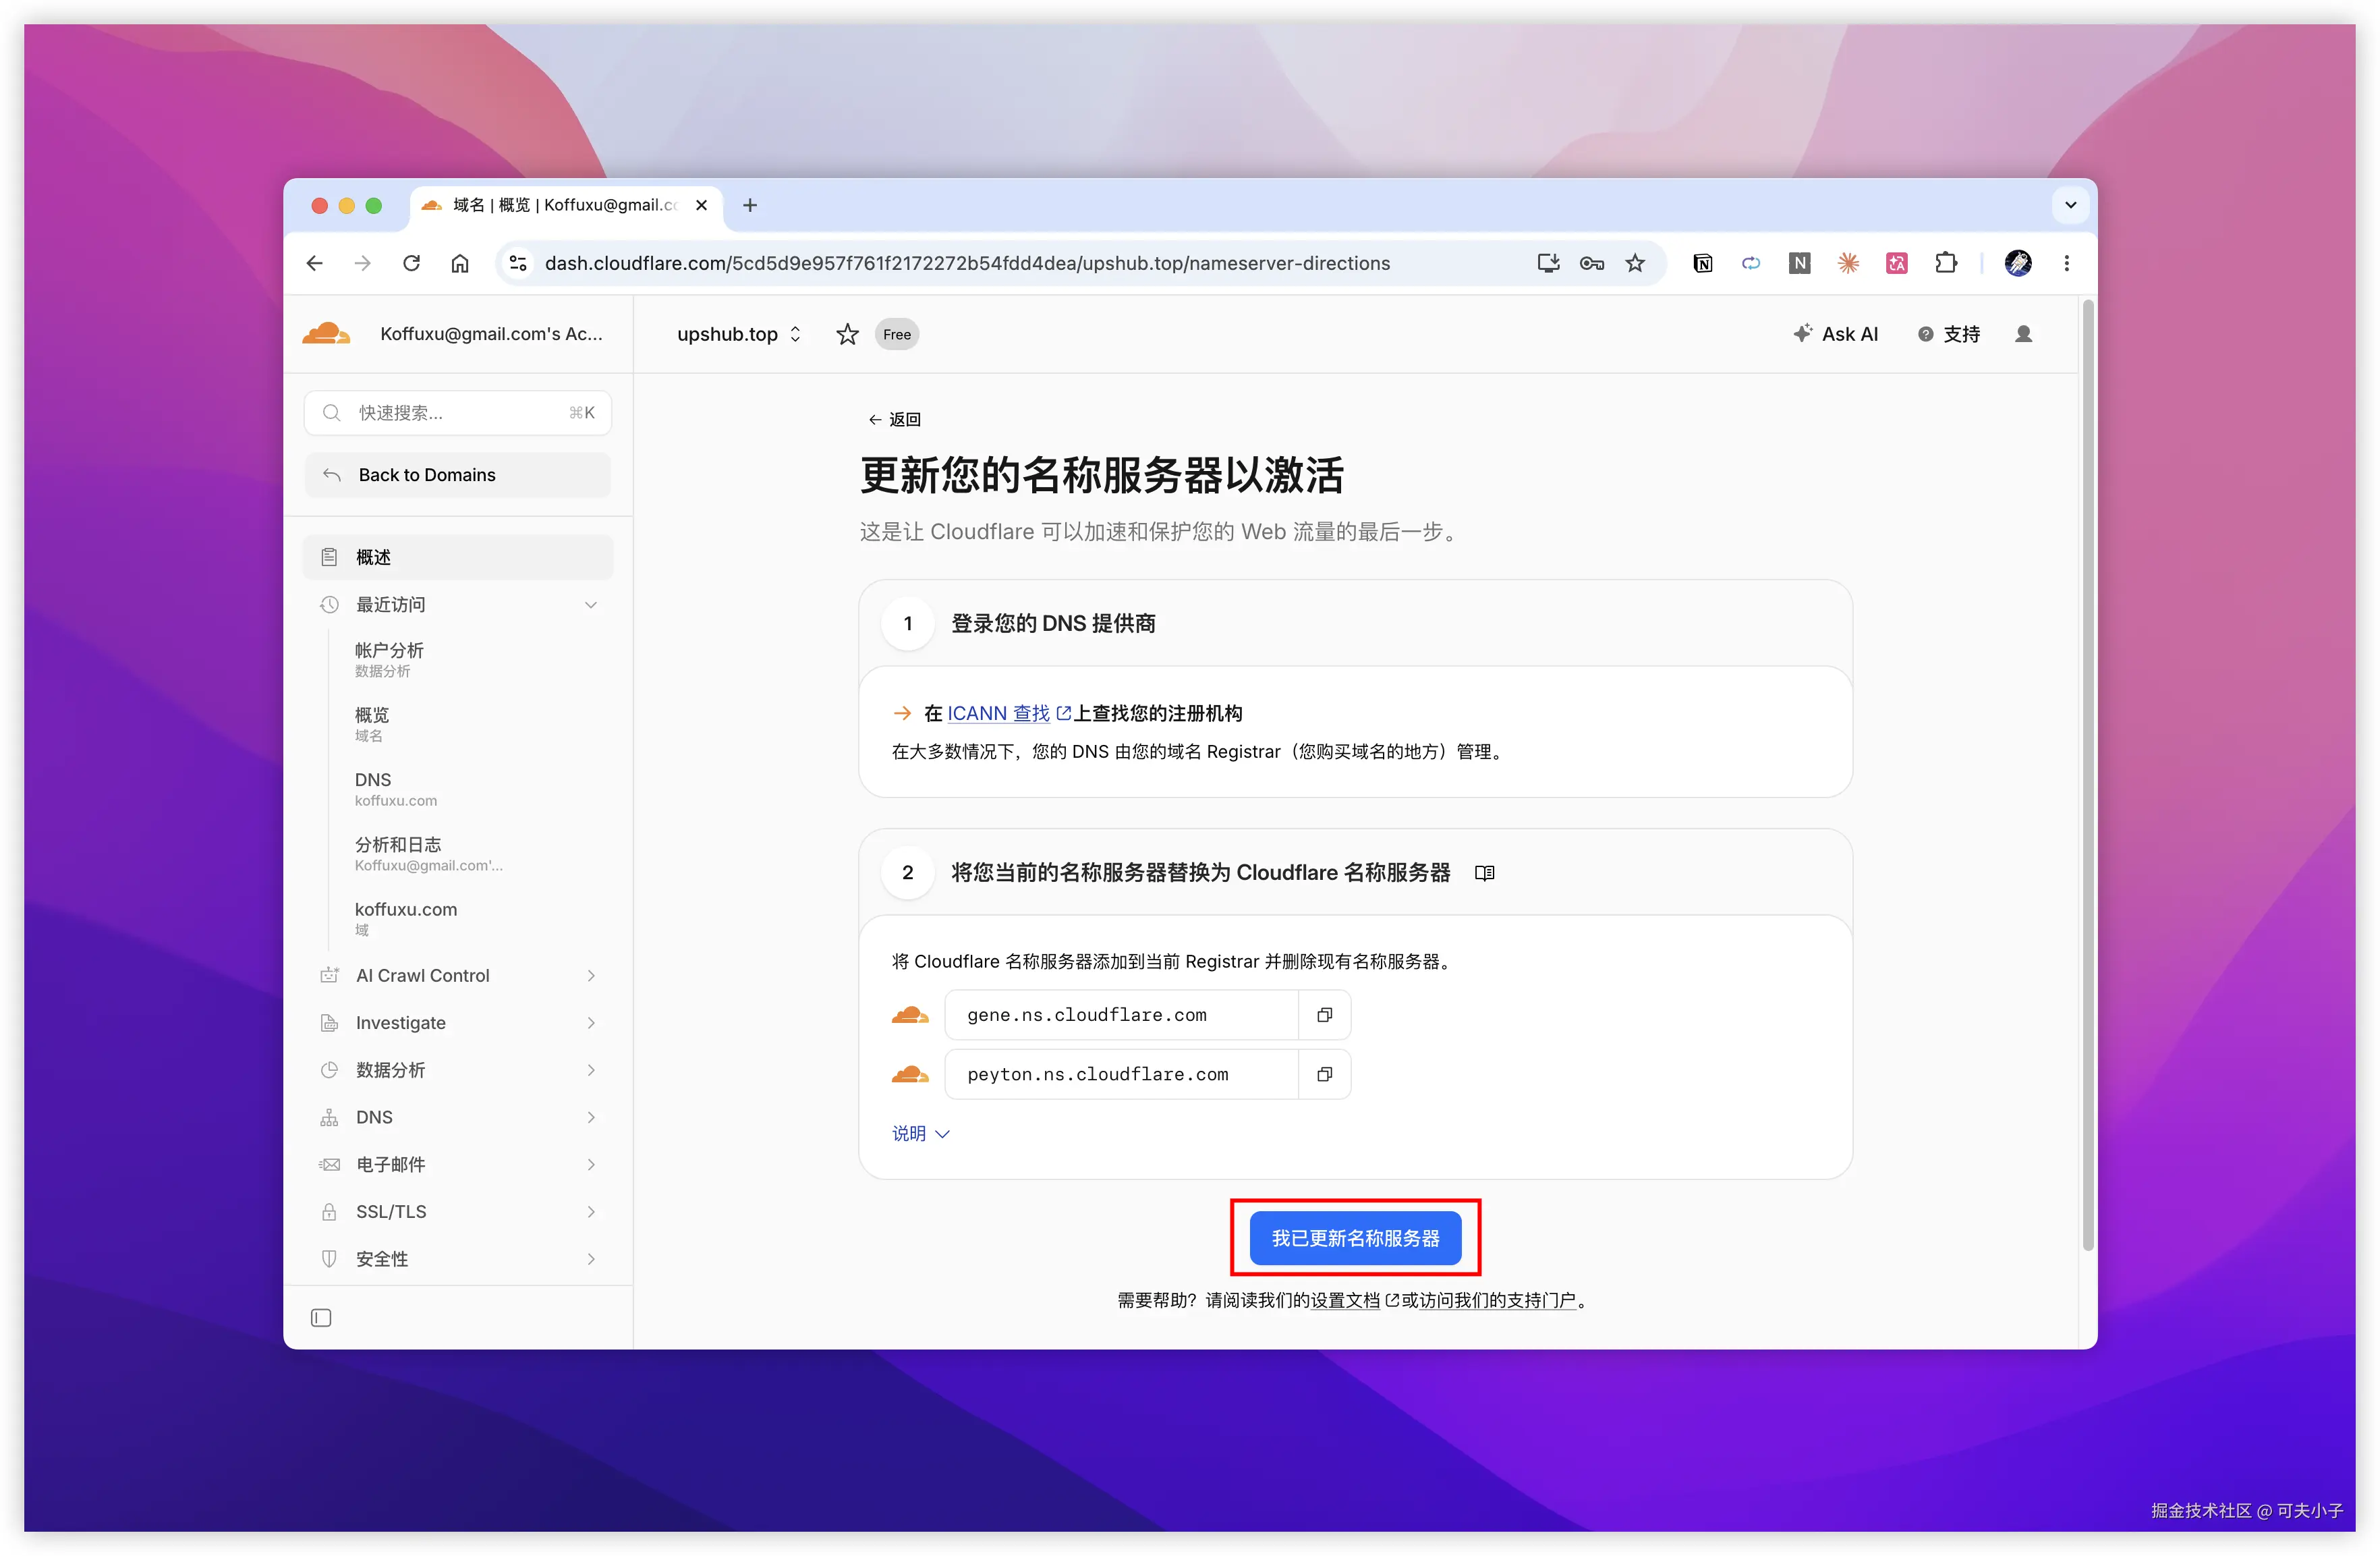Open the 设置文档 link
This screenshot has height=1556, width=2380.
[1346, 1300]
